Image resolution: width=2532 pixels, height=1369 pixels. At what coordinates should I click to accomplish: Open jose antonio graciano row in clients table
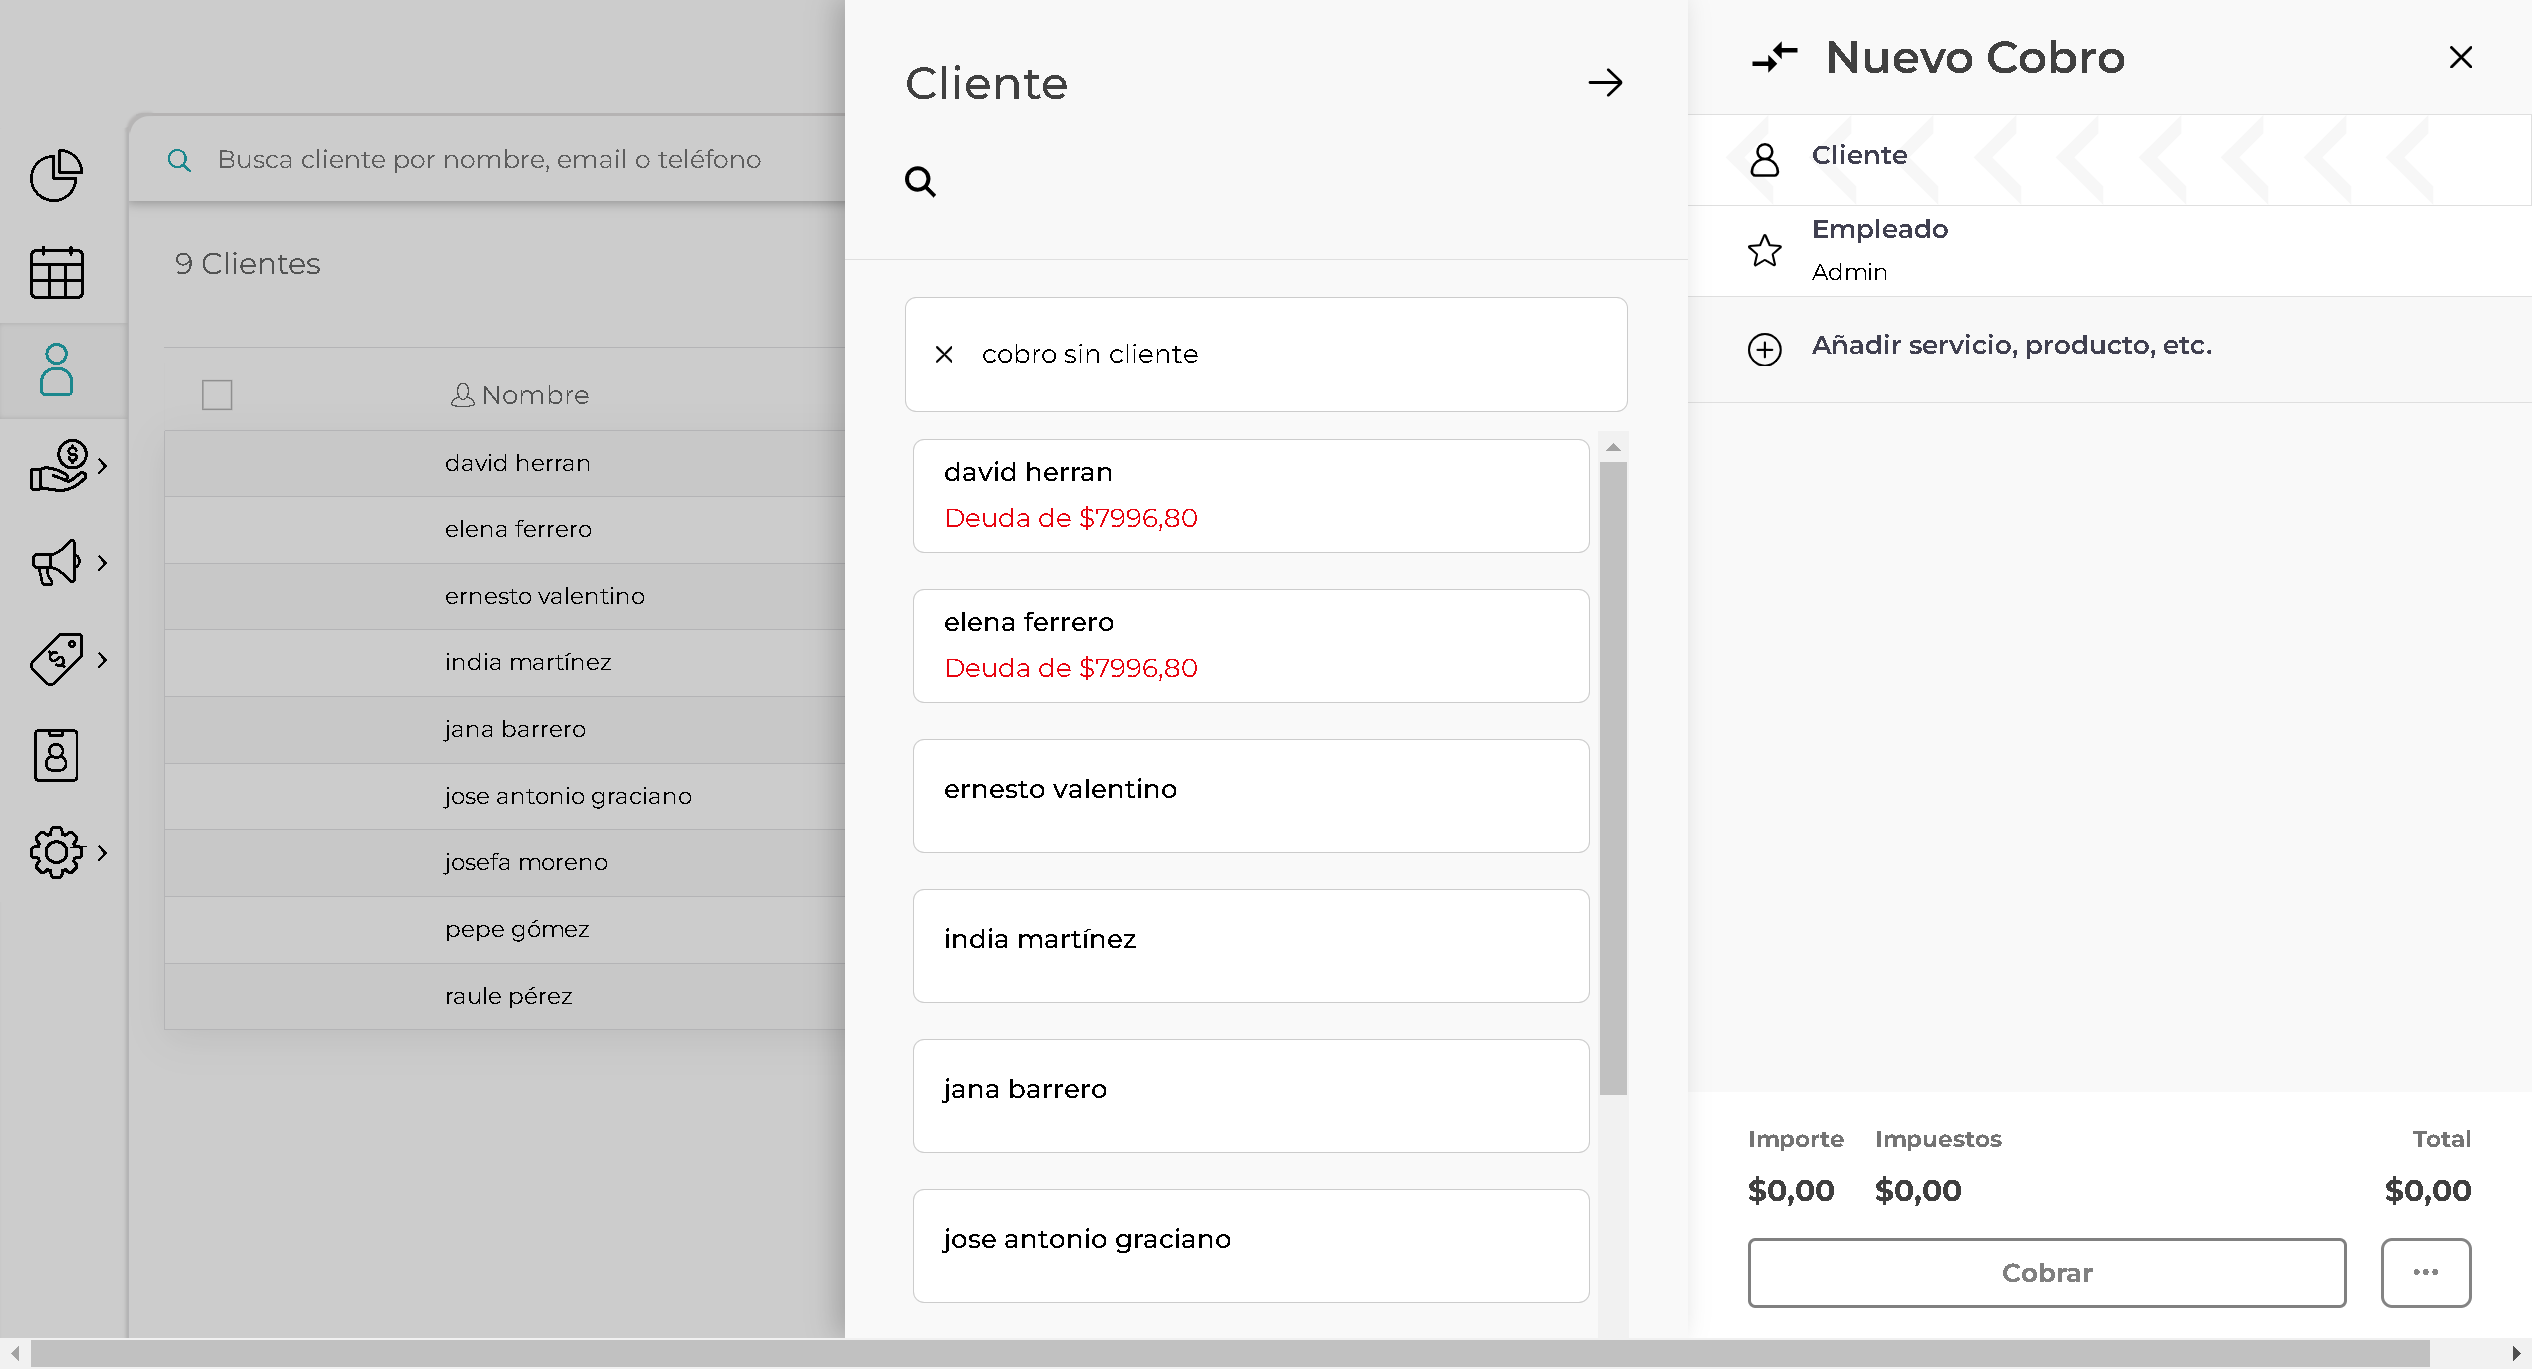[x=505, y=796]
